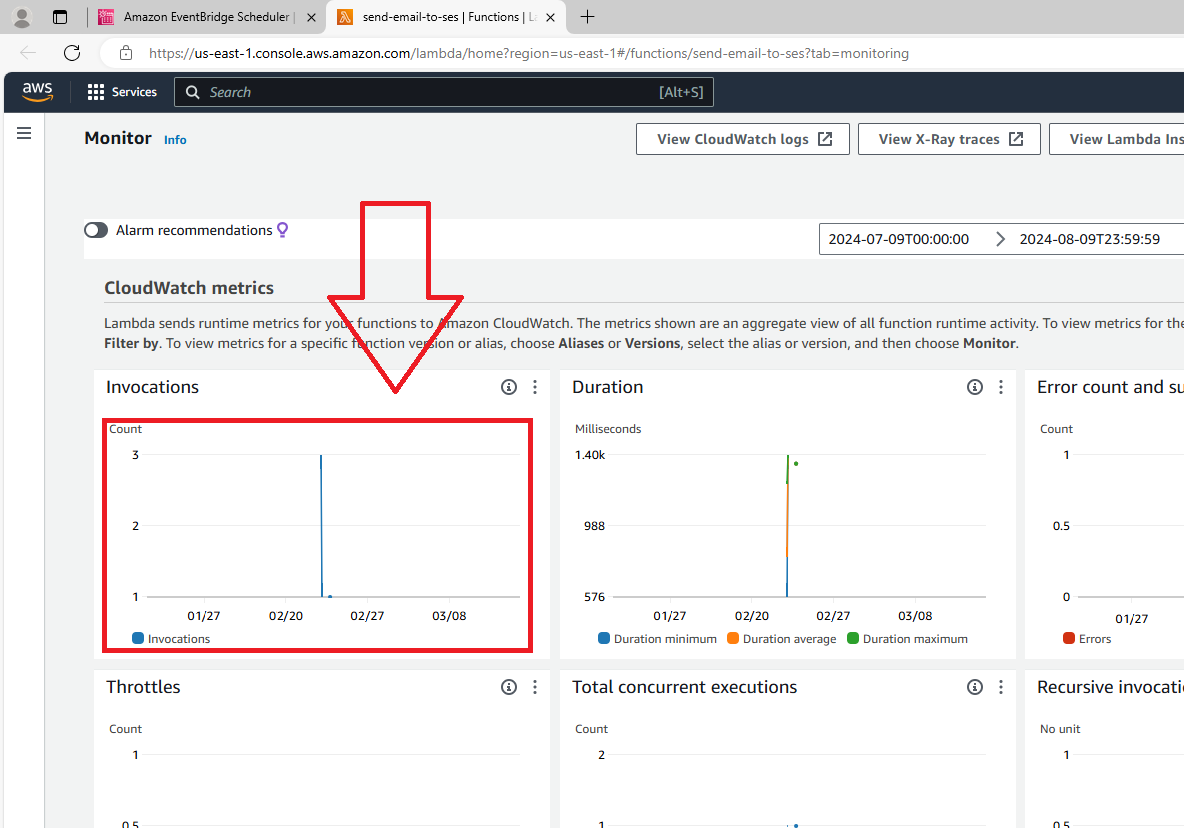Open the Services grid menu

(122, 92)
